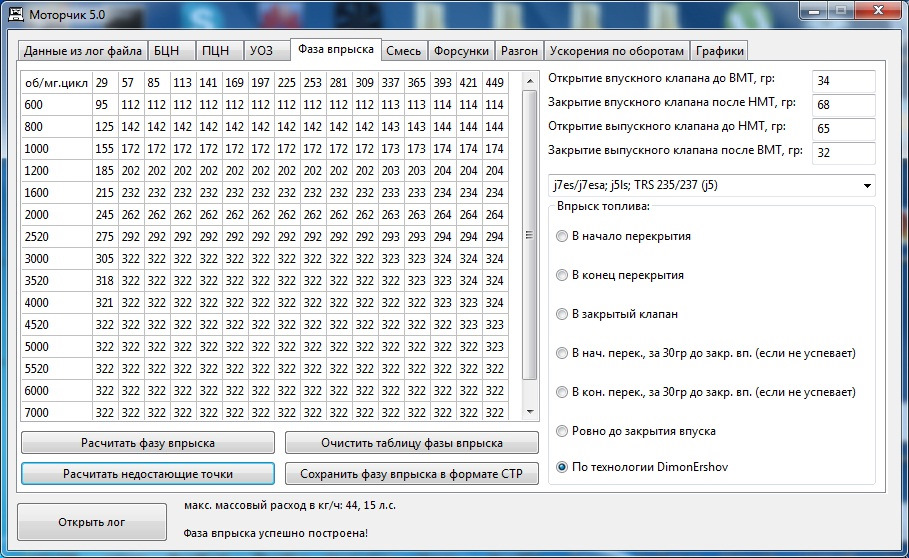Image resolution: width=909 pixels, height=558 pixels.
Task: Click table scrollbar down arrow
Action: coord(529,411)
